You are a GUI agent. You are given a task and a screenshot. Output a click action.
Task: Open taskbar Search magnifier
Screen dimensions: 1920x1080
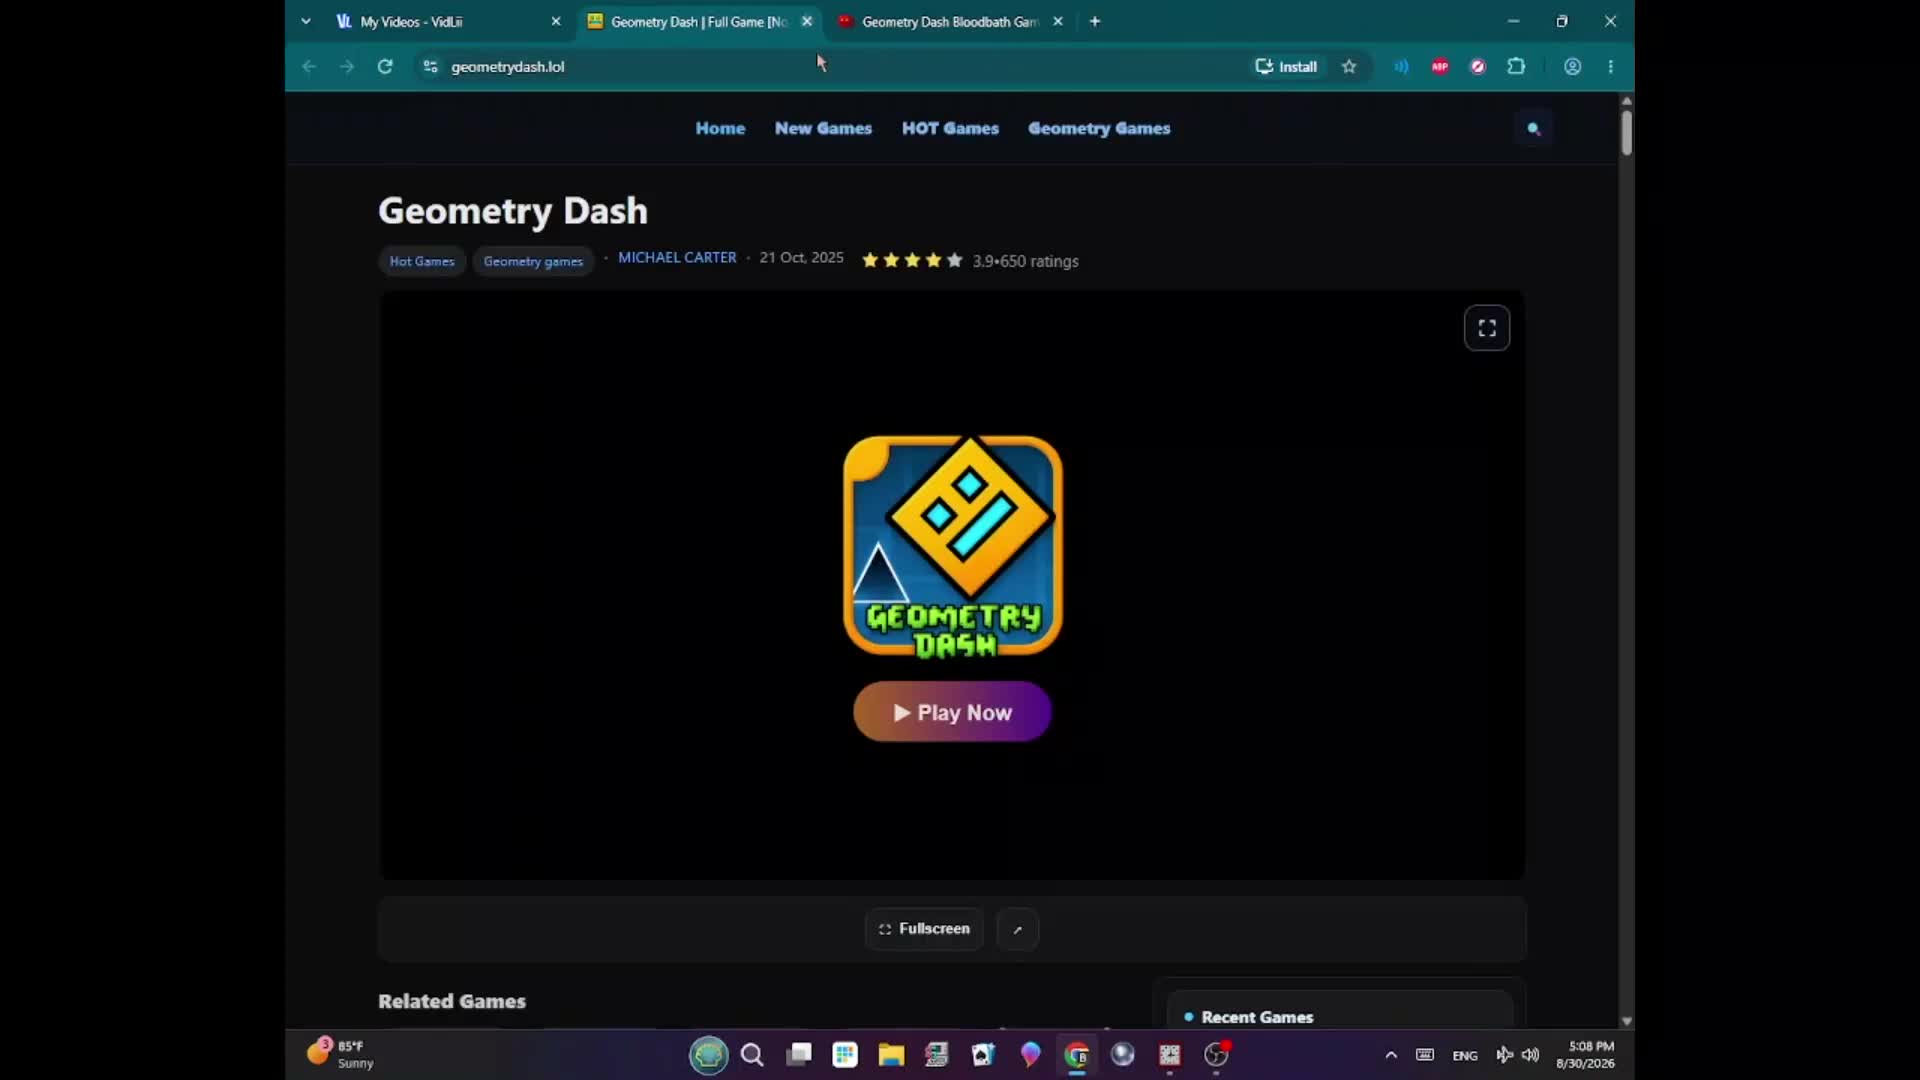[x=752, y=1055]
